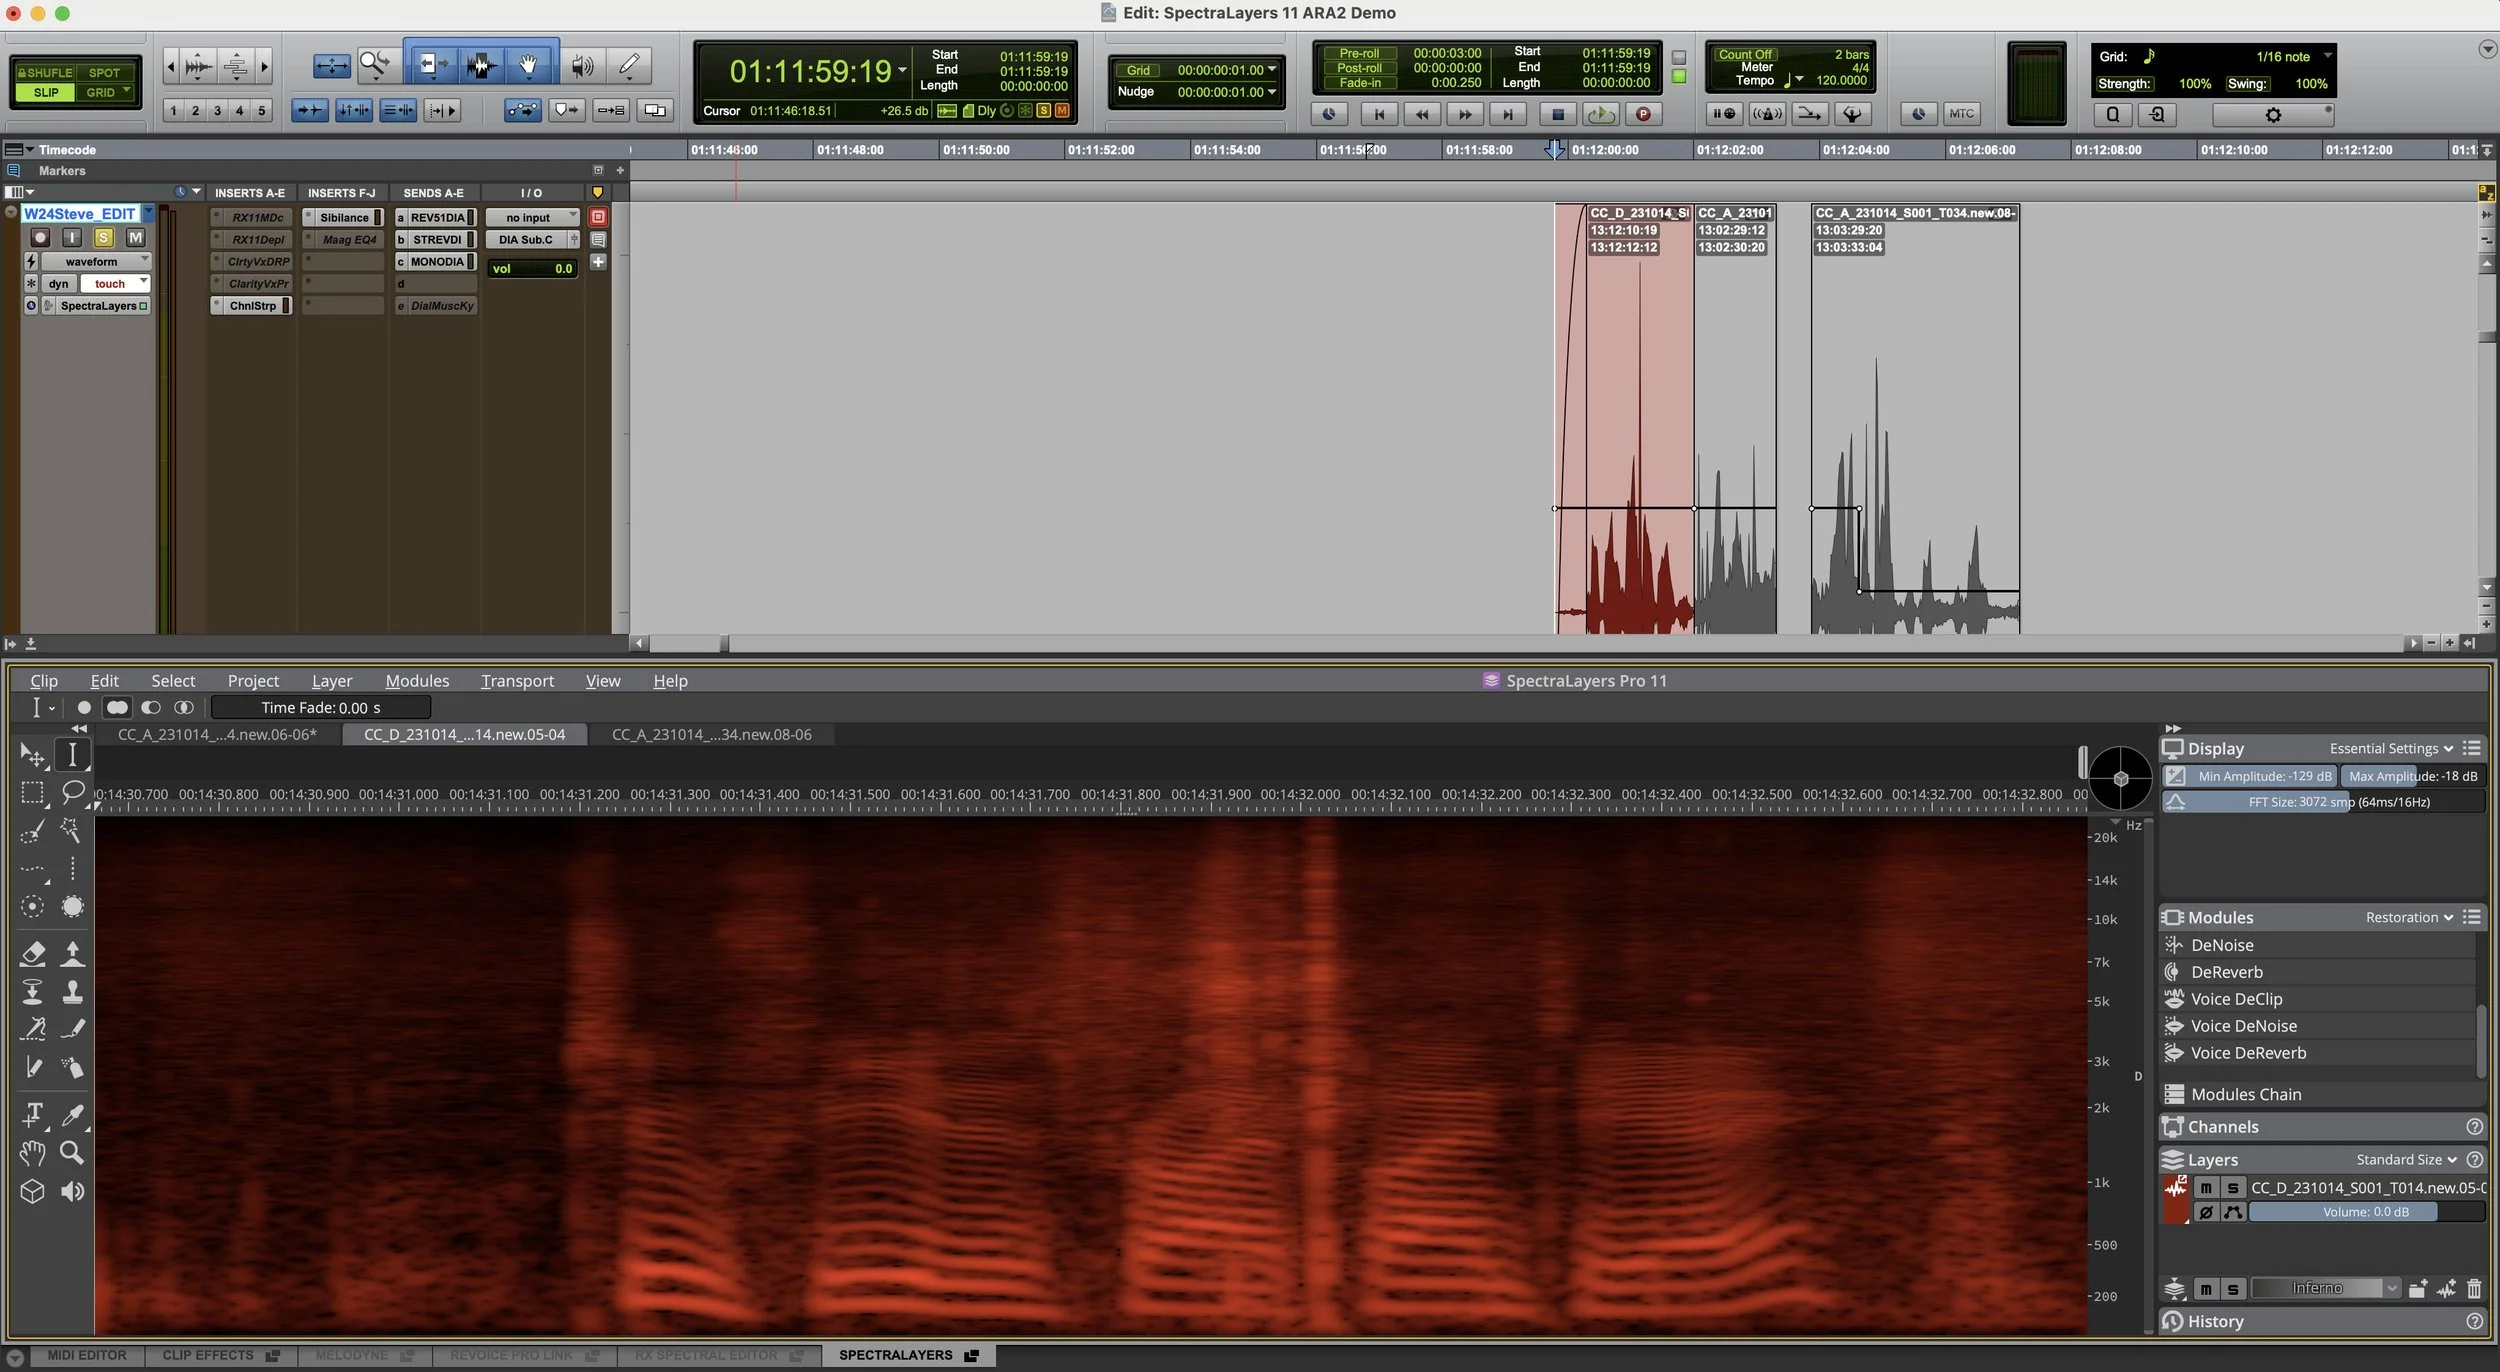Select the Eraser tool in SpectraLayers
The image size is (2500, 1372).
click(x=32, y=953)
